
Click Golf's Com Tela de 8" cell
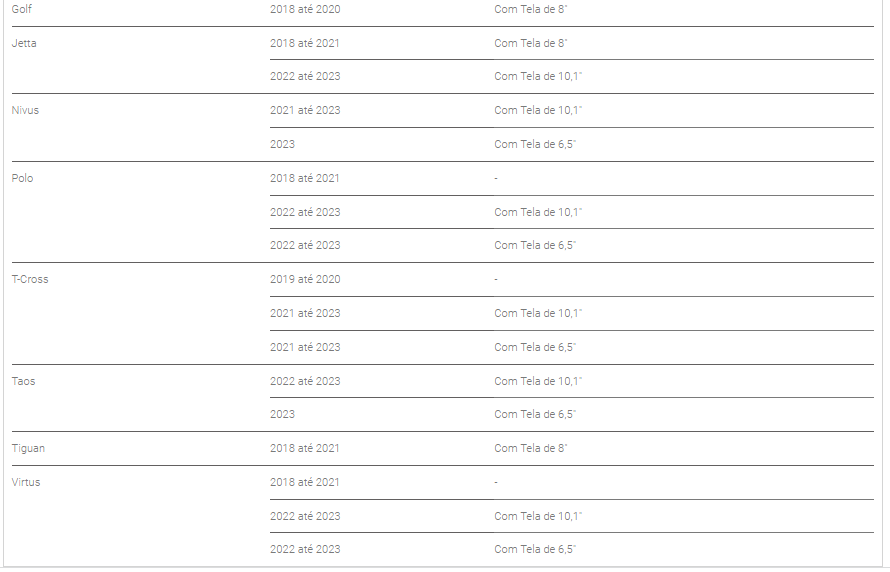(531, 9)
